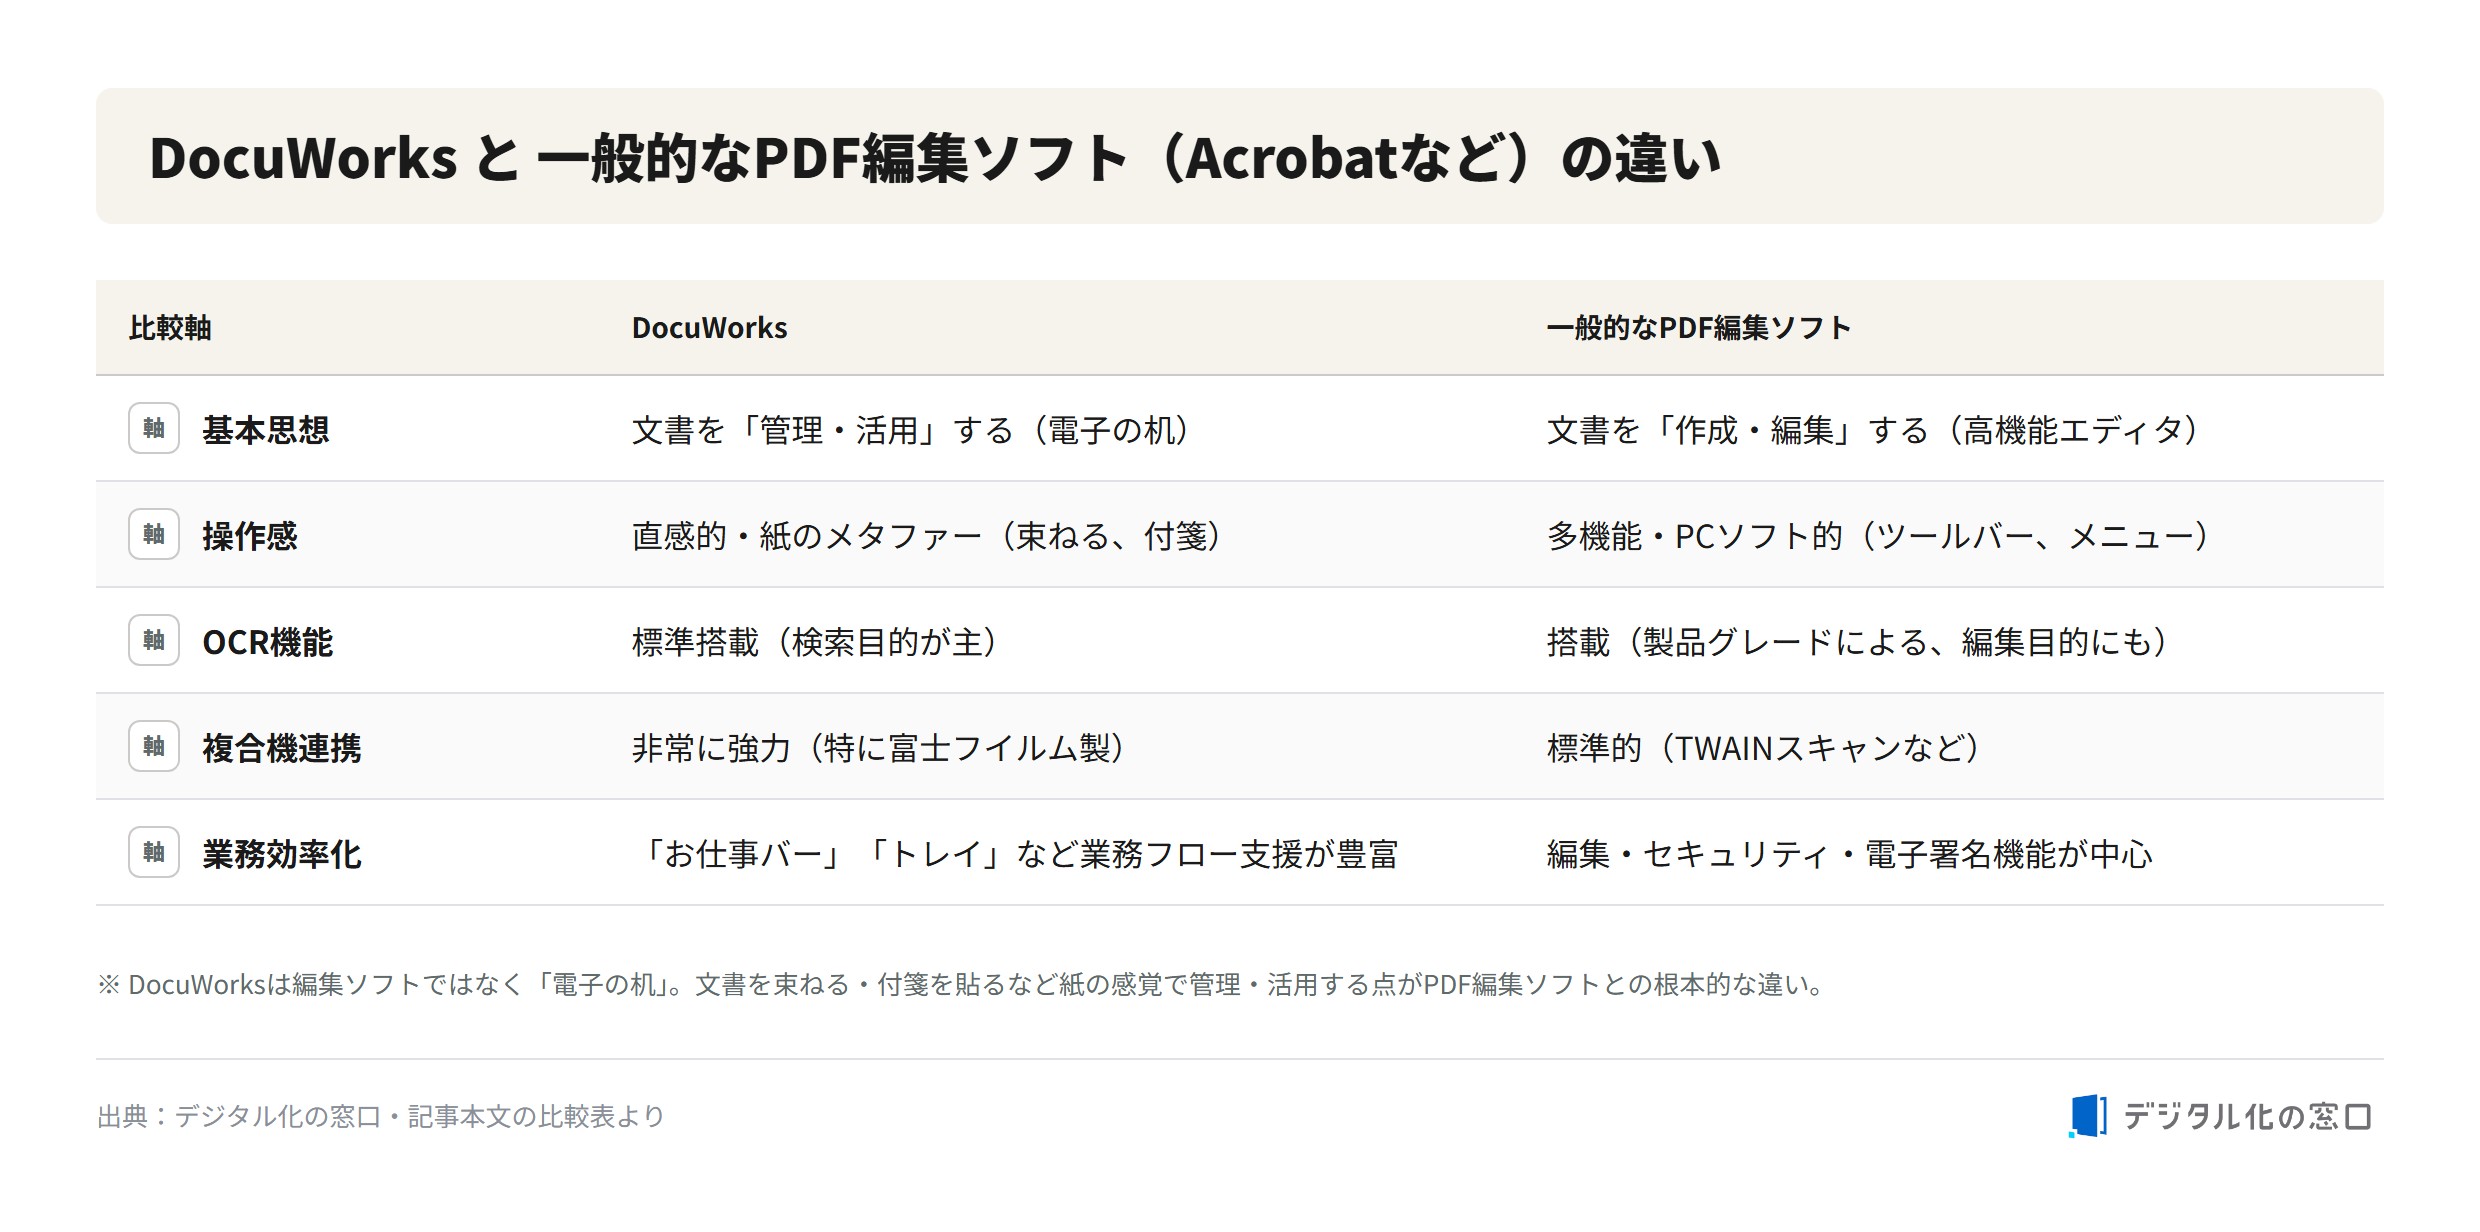
Task: Click the 軸 icon beside 業務効率化
Action: 154,852
